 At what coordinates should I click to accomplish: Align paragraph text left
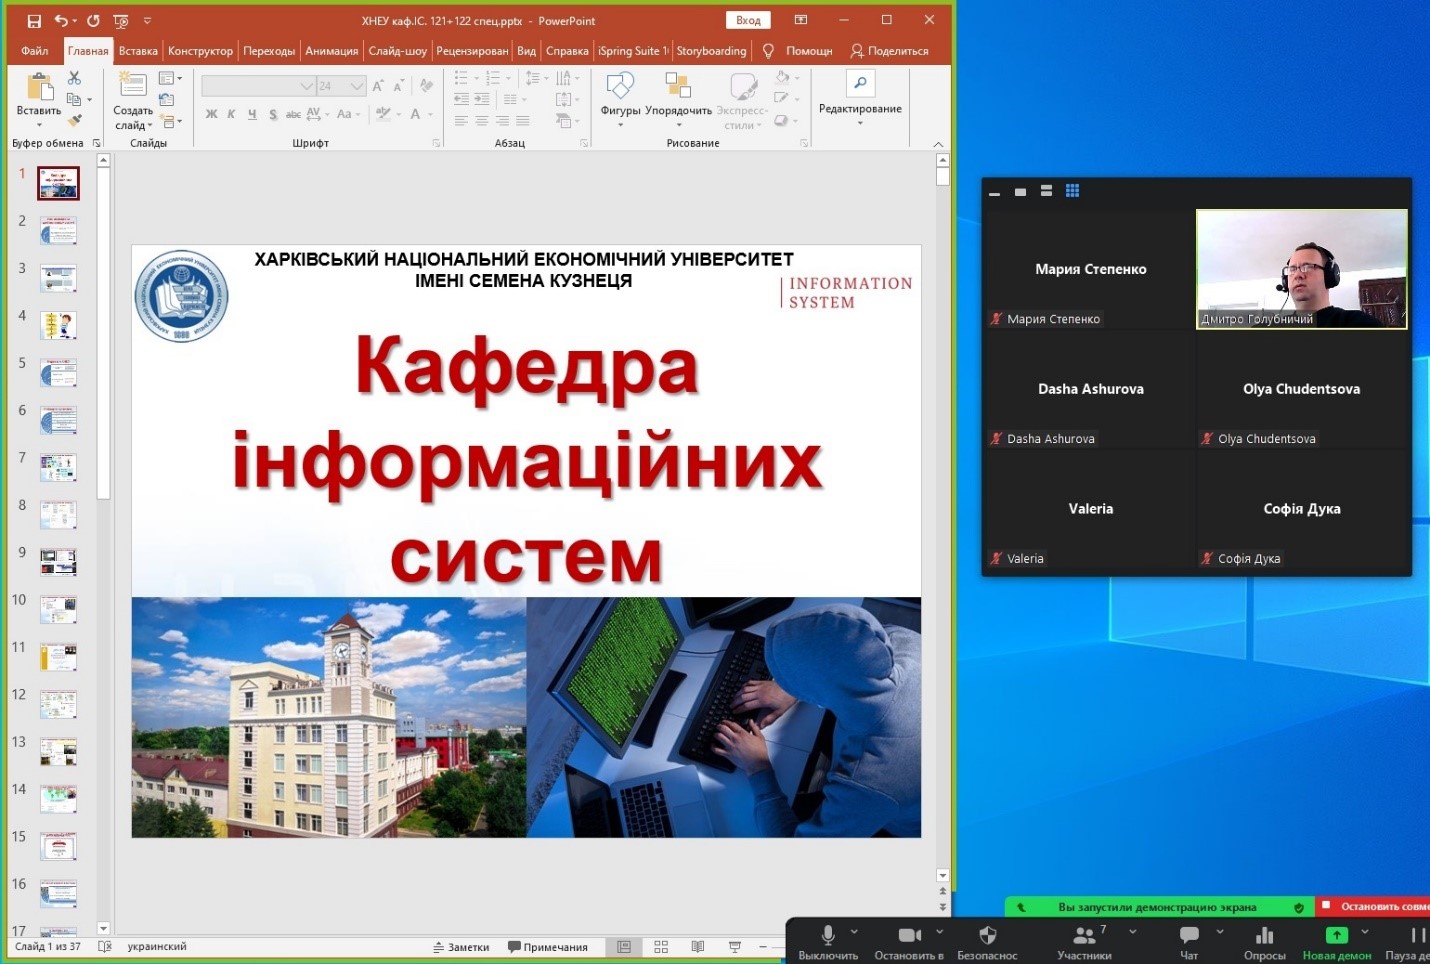461,121
